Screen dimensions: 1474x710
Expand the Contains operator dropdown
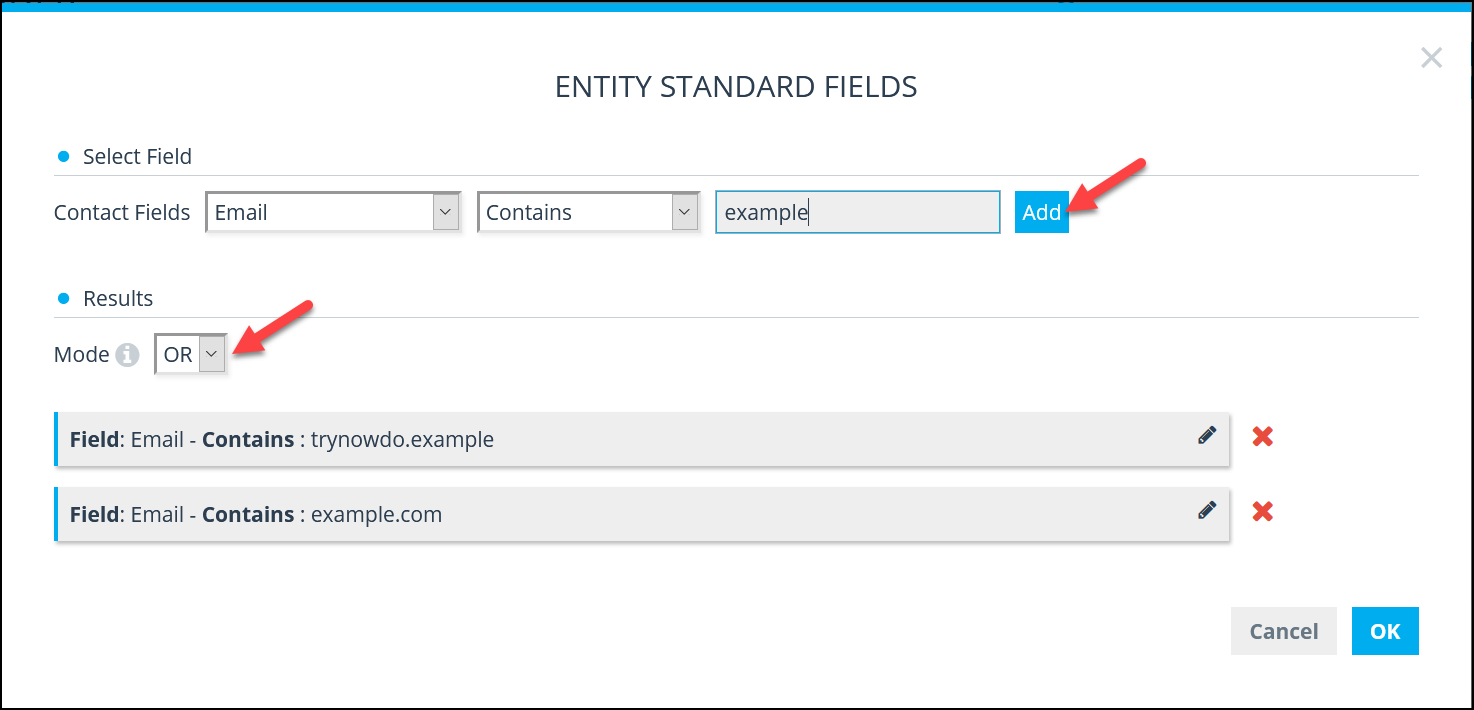coord(588,212)
